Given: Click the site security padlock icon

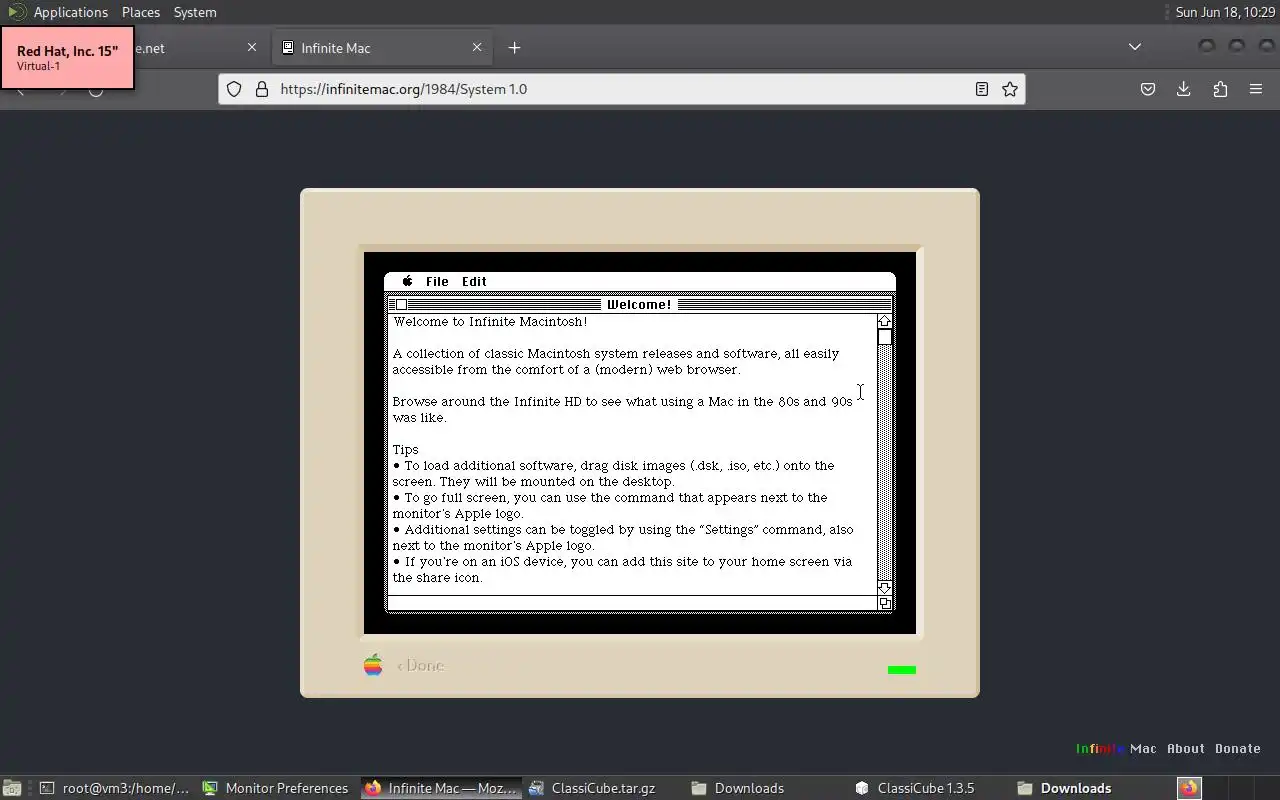Looking at the screenshot, I should pyautogui.click(x=262, y=89).
